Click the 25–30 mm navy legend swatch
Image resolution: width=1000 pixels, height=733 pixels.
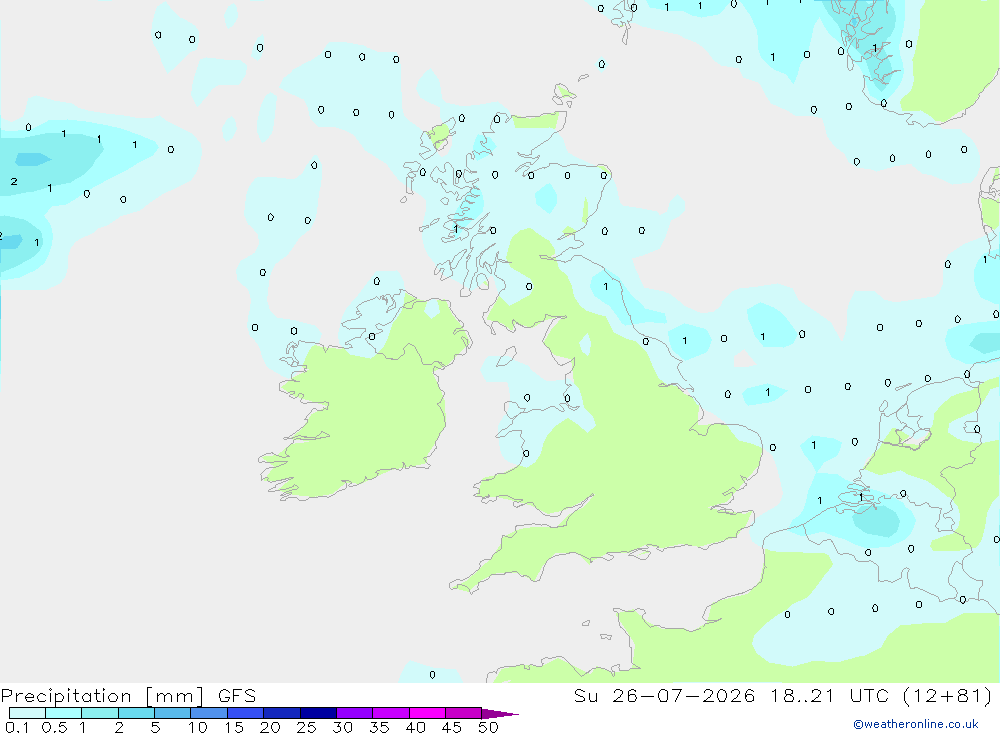click(x=318, y=713)
